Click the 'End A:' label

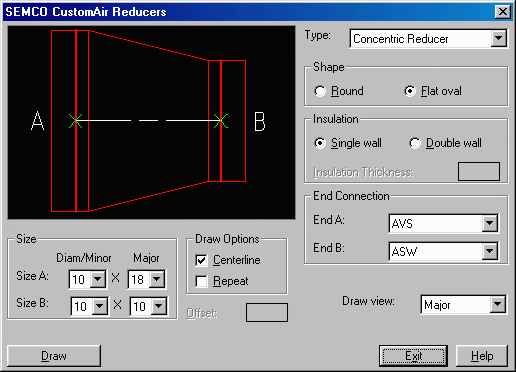point(329,220)
